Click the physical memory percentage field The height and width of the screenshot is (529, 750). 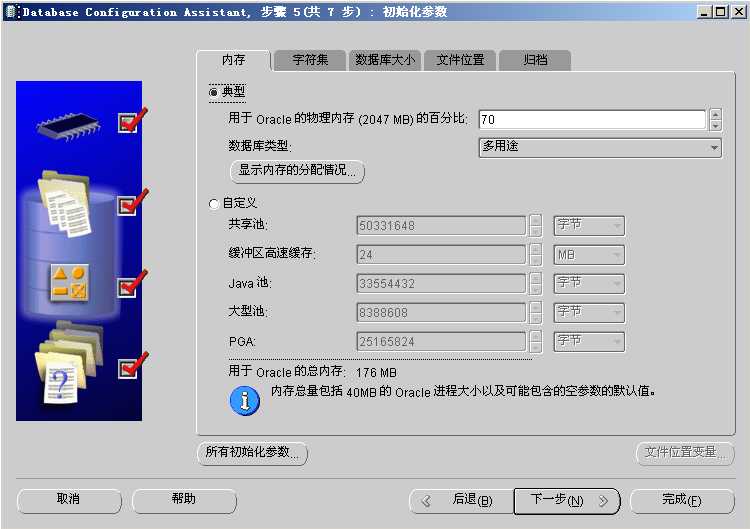coord(592,120)
